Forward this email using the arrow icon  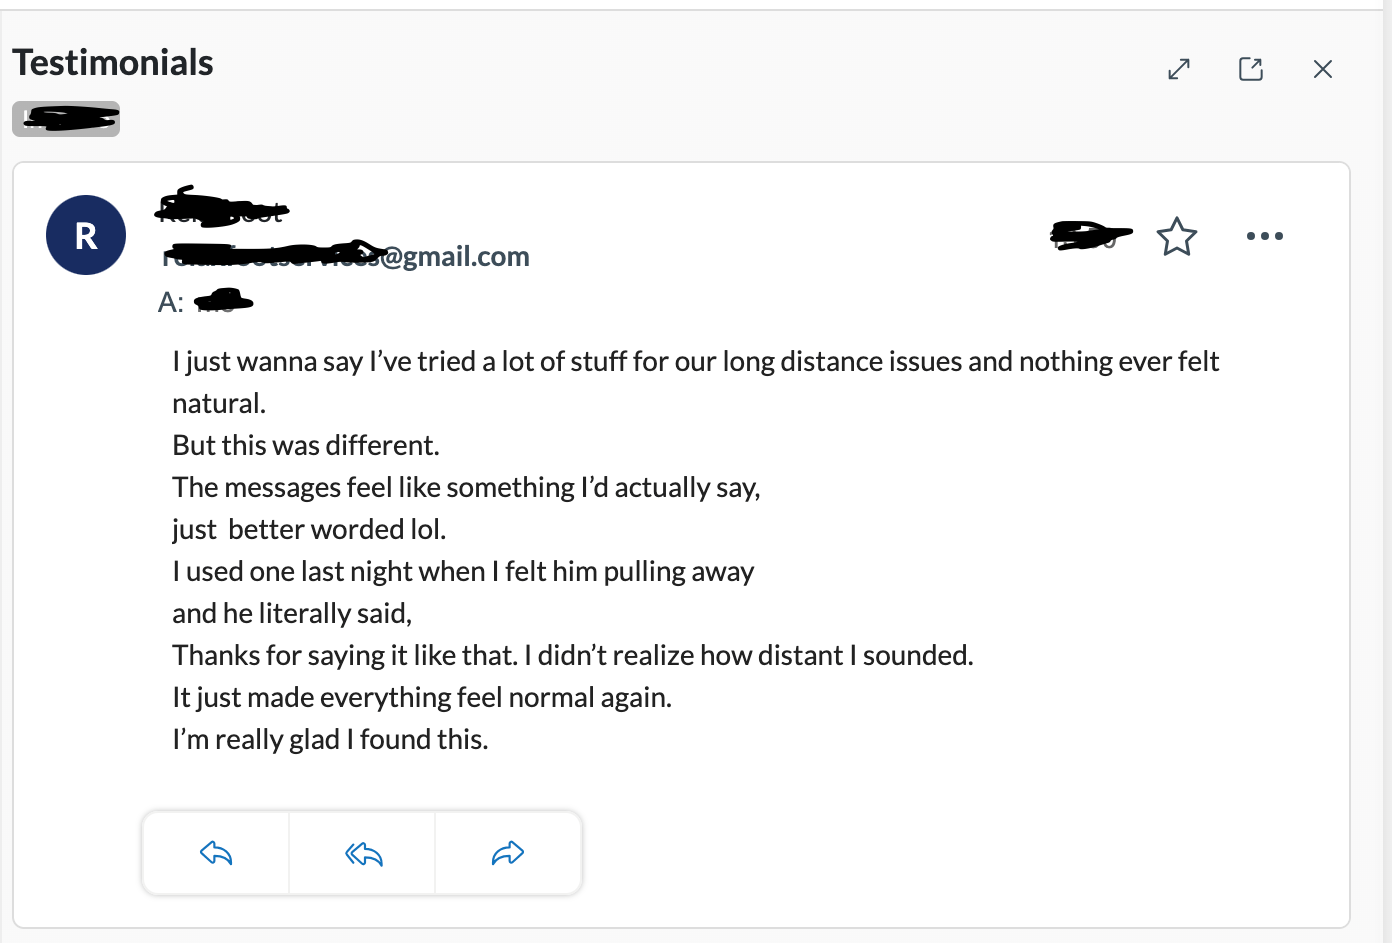tap(508, 853)
